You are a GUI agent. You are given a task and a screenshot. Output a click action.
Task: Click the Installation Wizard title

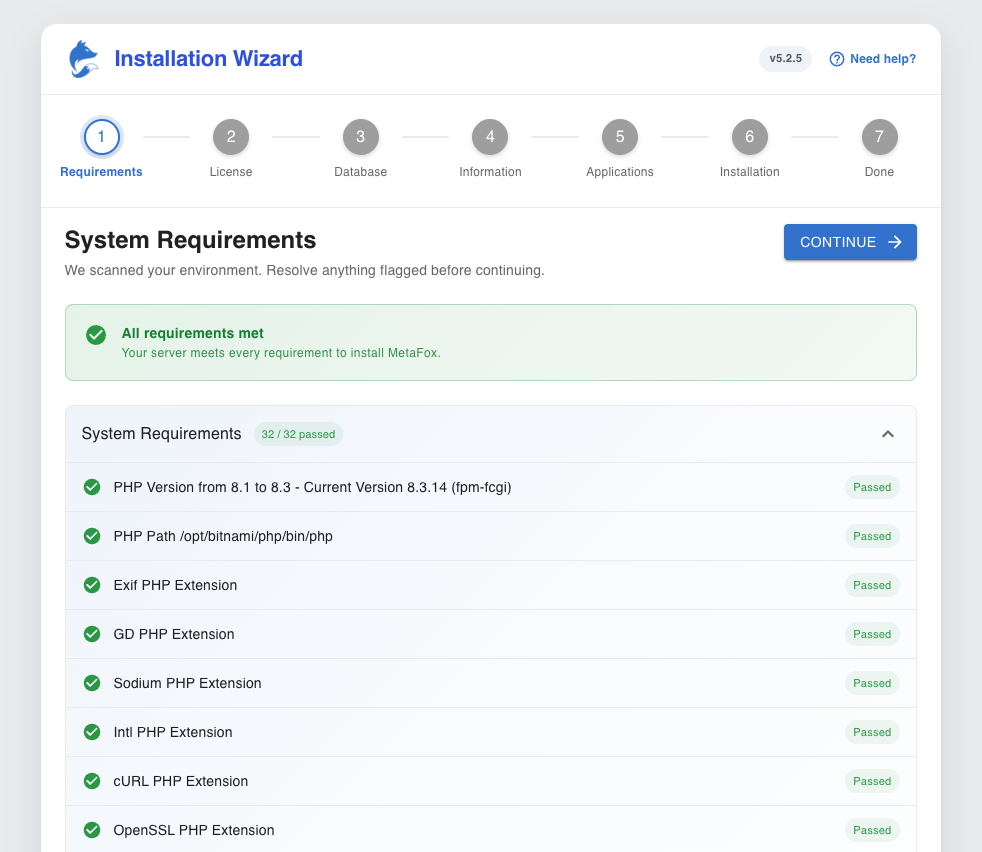point(209,58)
